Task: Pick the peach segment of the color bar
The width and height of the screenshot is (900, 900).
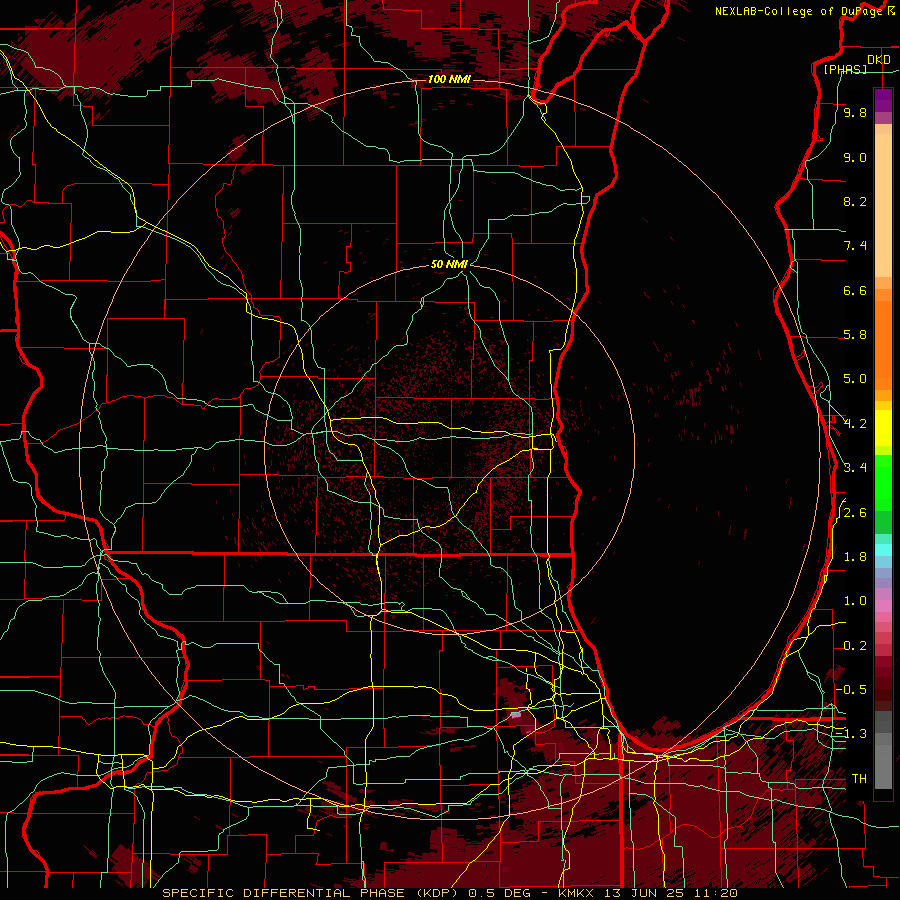Action: [x=883, y=205]
